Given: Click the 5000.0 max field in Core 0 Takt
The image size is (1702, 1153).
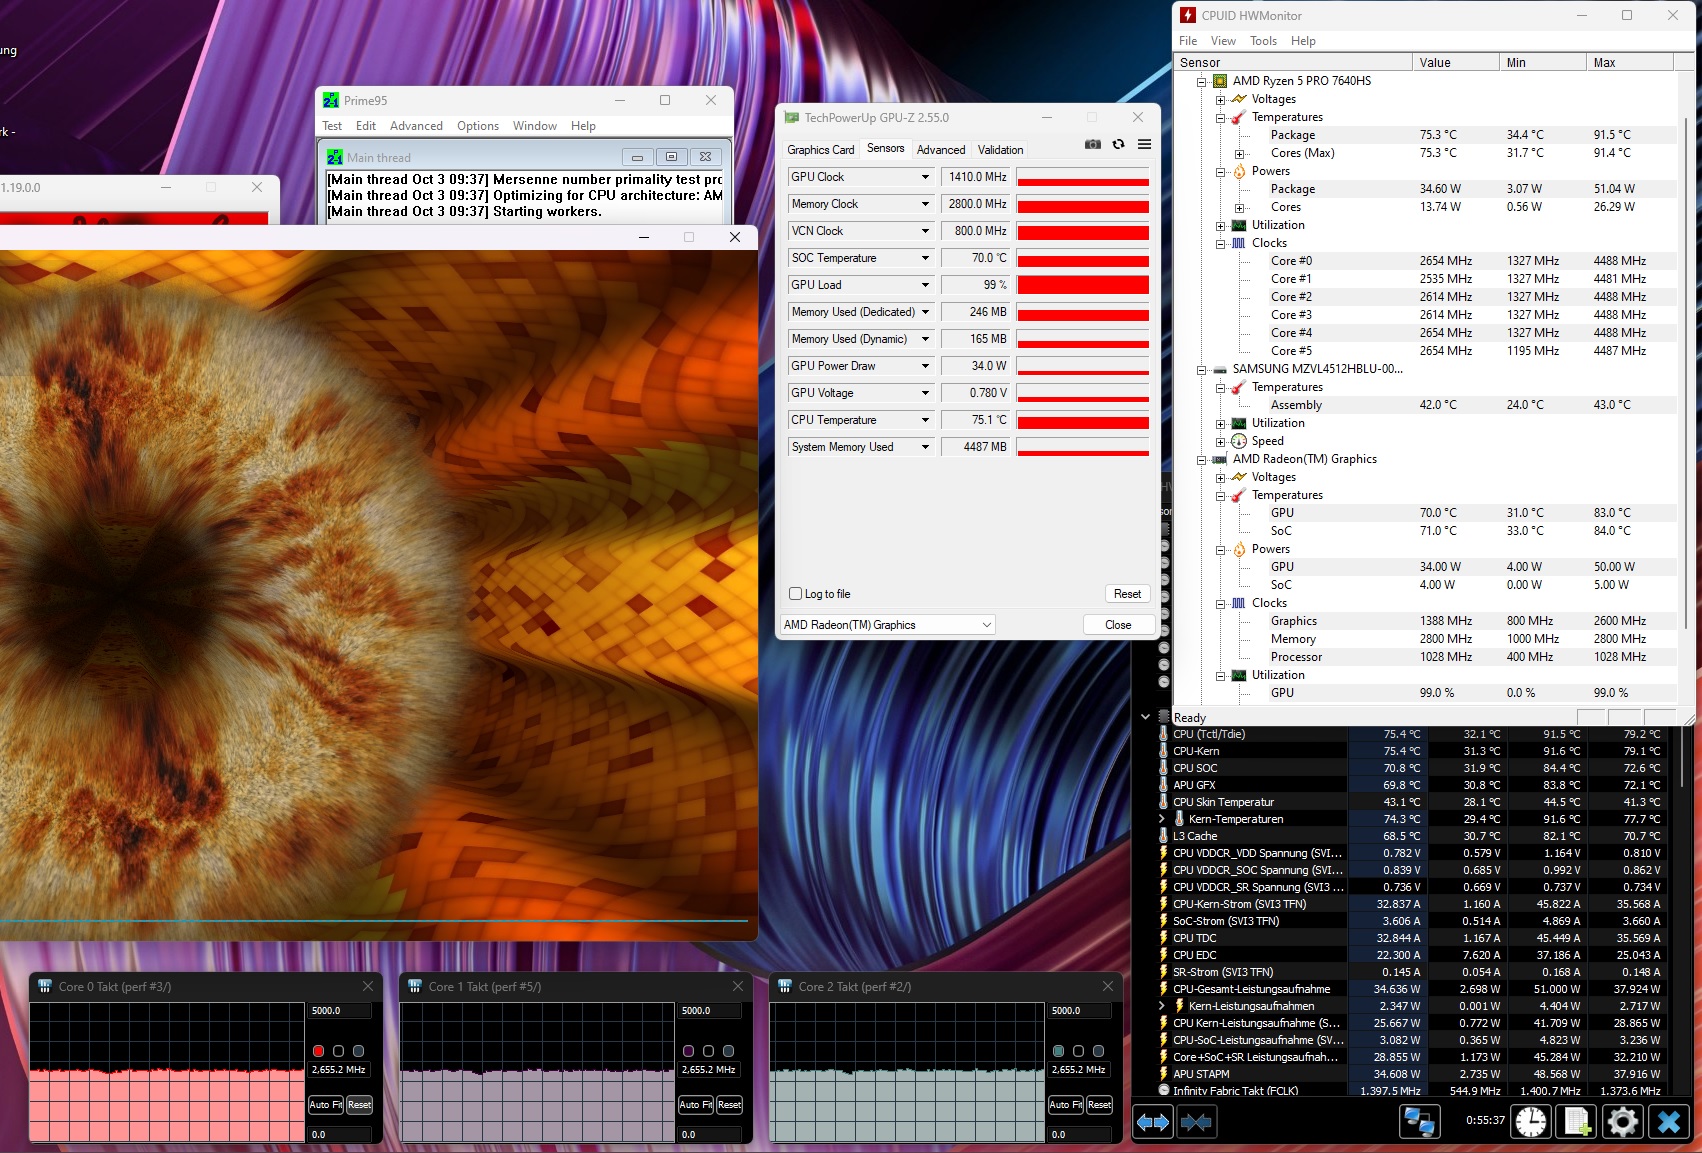Looking at the screenshot, I should pos(340,1011).
